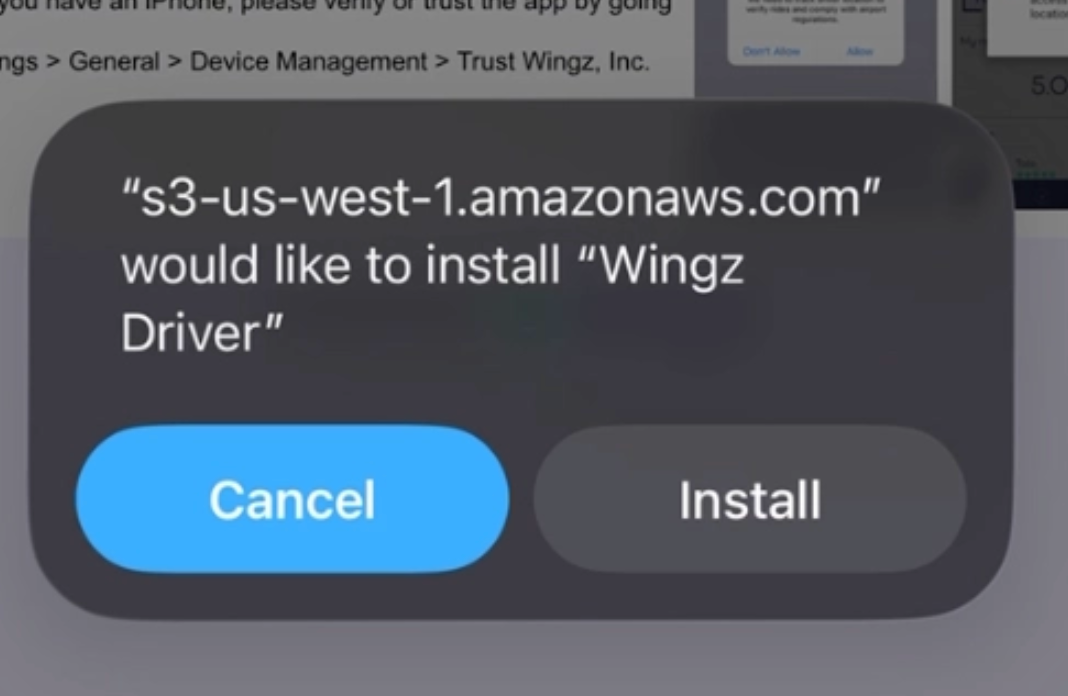The image size is (1068, 696).
Task: Select "Device Management" in the instructions
Action: coord(309,62)
